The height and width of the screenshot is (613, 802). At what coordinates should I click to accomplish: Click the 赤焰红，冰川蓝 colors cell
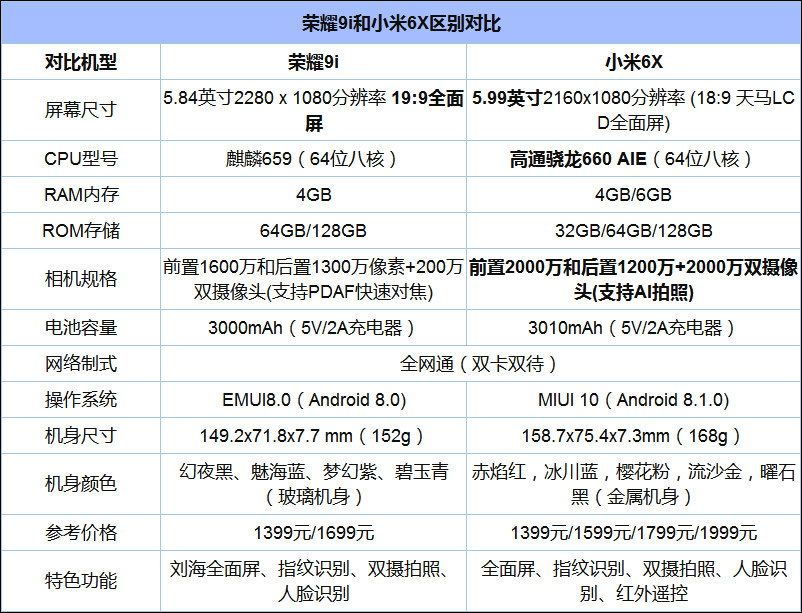coord(633,484)
